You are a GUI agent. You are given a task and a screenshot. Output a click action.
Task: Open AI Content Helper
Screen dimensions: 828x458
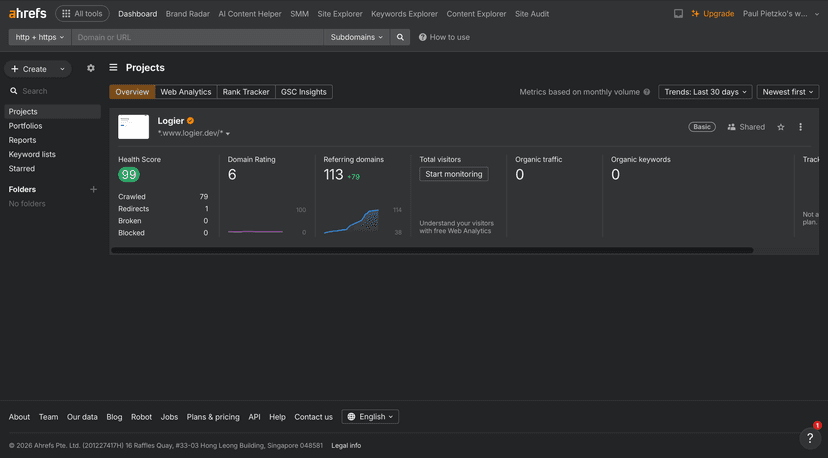[250, 14]
